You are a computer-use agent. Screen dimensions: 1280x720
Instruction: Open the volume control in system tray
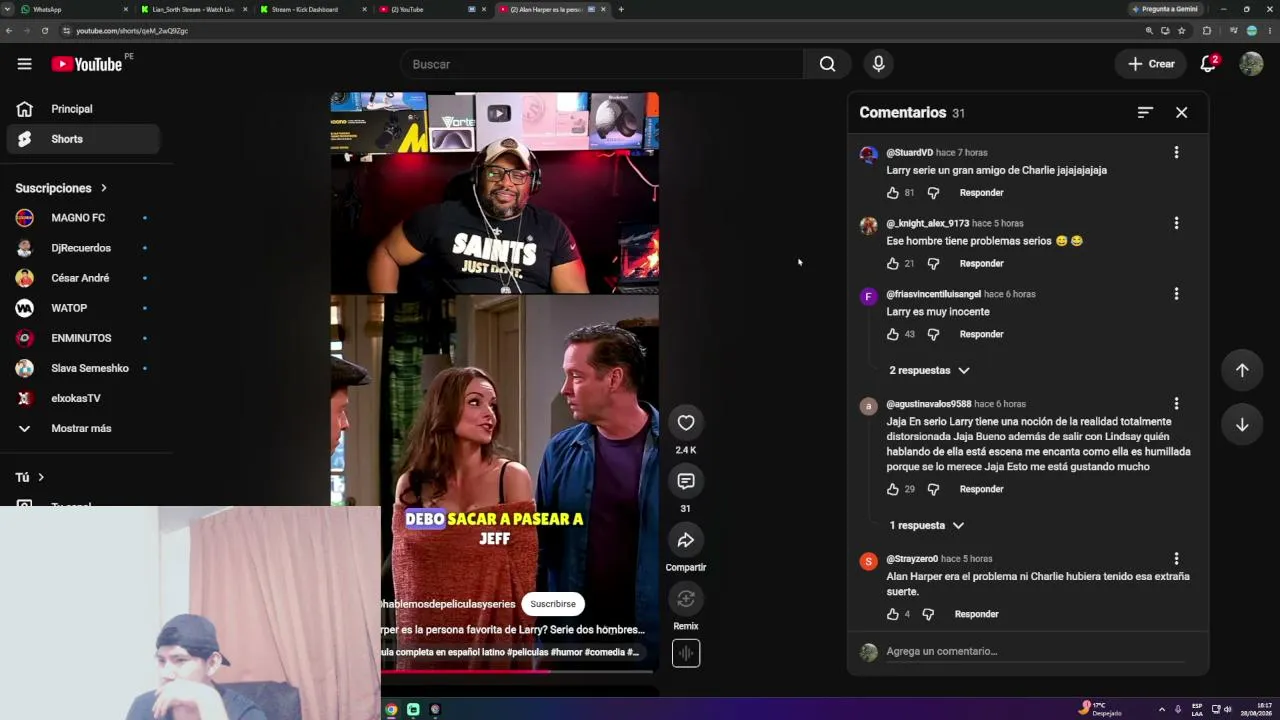click(x=1227, y=709)
